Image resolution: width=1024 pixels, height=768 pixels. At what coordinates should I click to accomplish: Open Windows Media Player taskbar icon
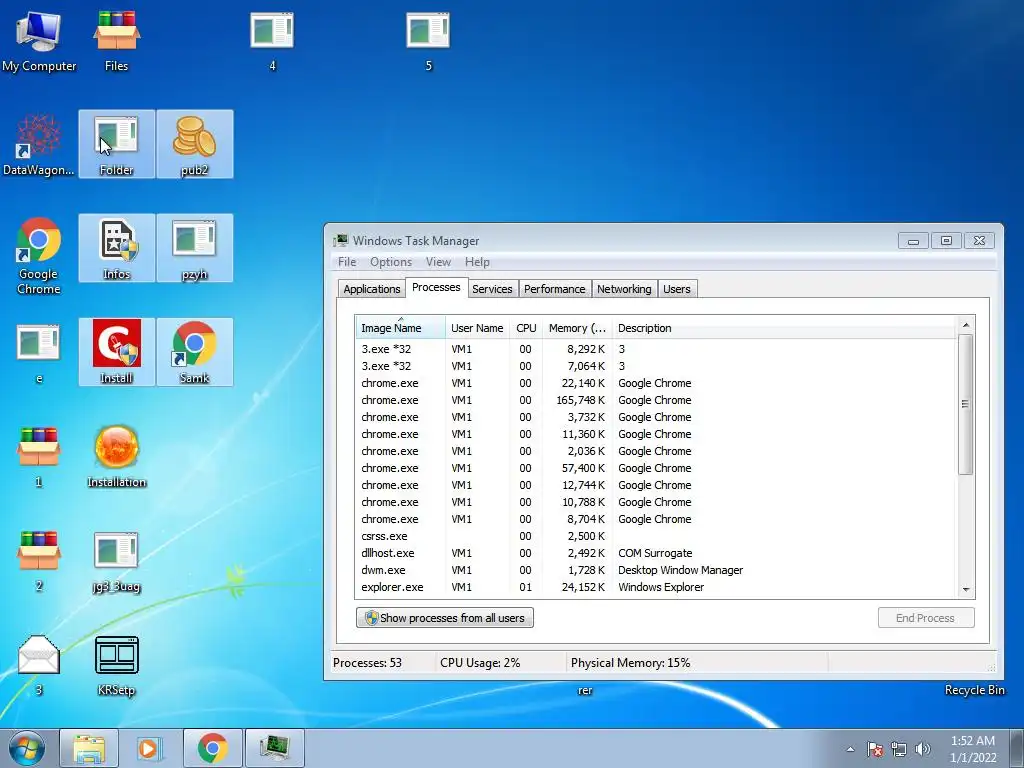click(x=150, y=748)
